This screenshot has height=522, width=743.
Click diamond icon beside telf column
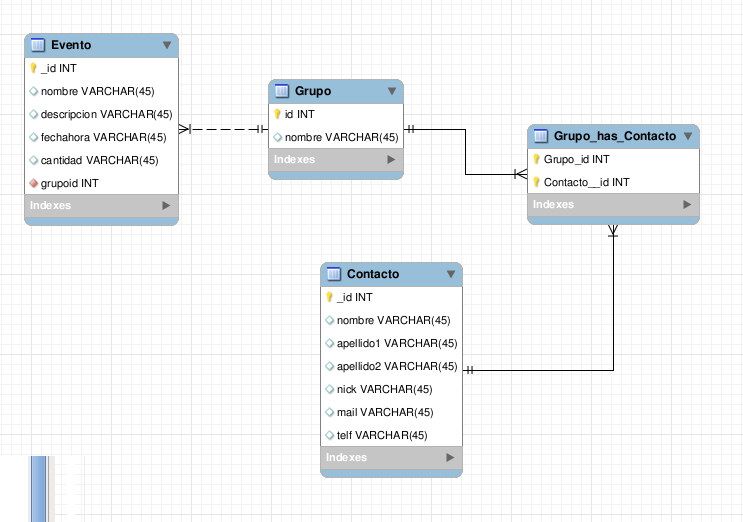tap(330, 435)
